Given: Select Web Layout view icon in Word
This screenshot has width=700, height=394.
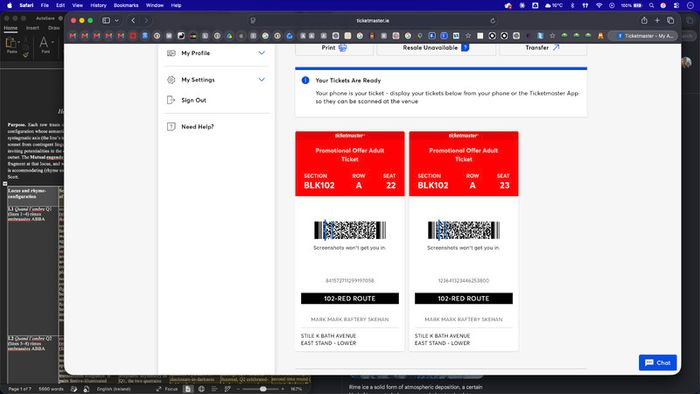Looking at the screenshot, I should (x=201, y=389).
